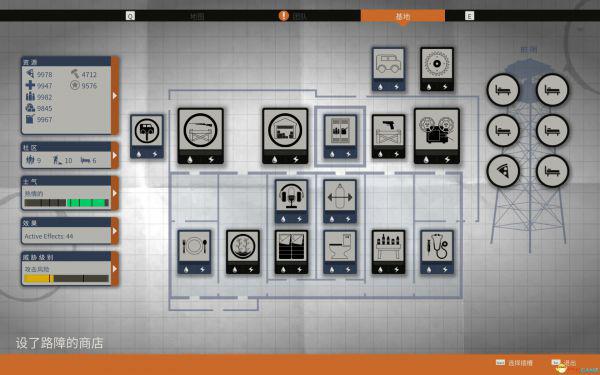Select the garden plants facility tile

coord(243,252)
